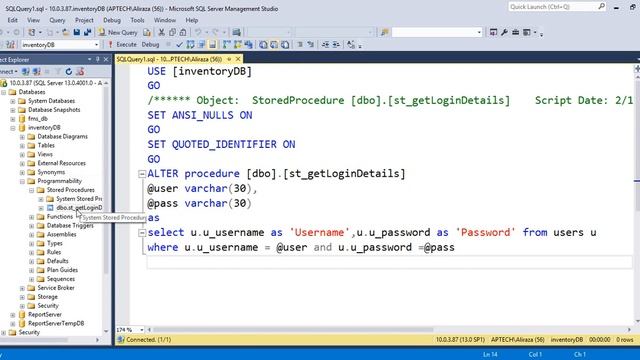Screen dimensions: 640x360
Task: Click the Change Connection icon left of database list
Action: pyautogui.click(x=10, y=44)
